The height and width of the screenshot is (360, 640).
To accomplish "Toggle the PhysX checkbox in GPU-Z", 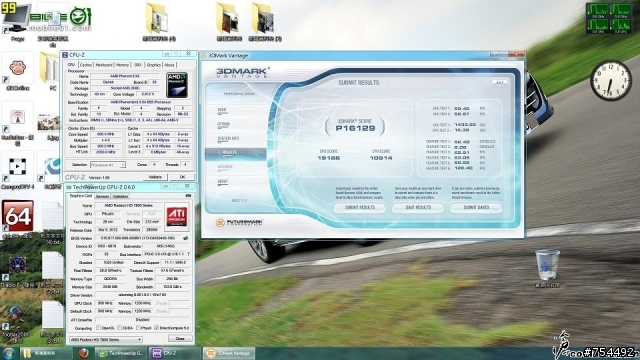I will point(139,328).
